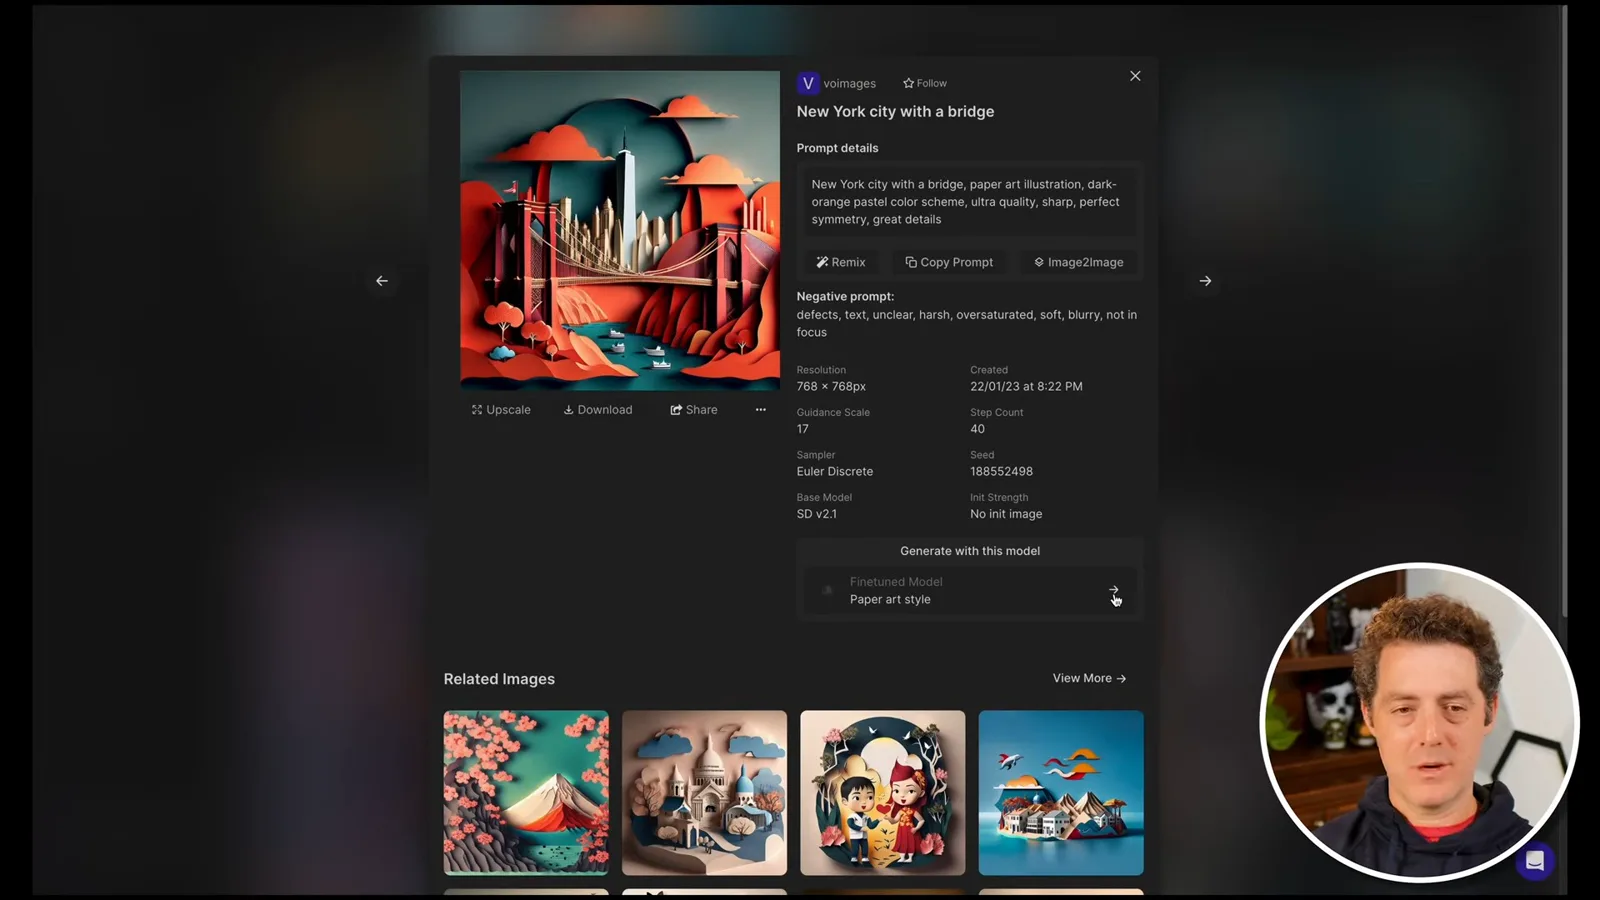This screenshot has height=900, width=1600.
Task: Click the Related Images heading
Action: 499,679
